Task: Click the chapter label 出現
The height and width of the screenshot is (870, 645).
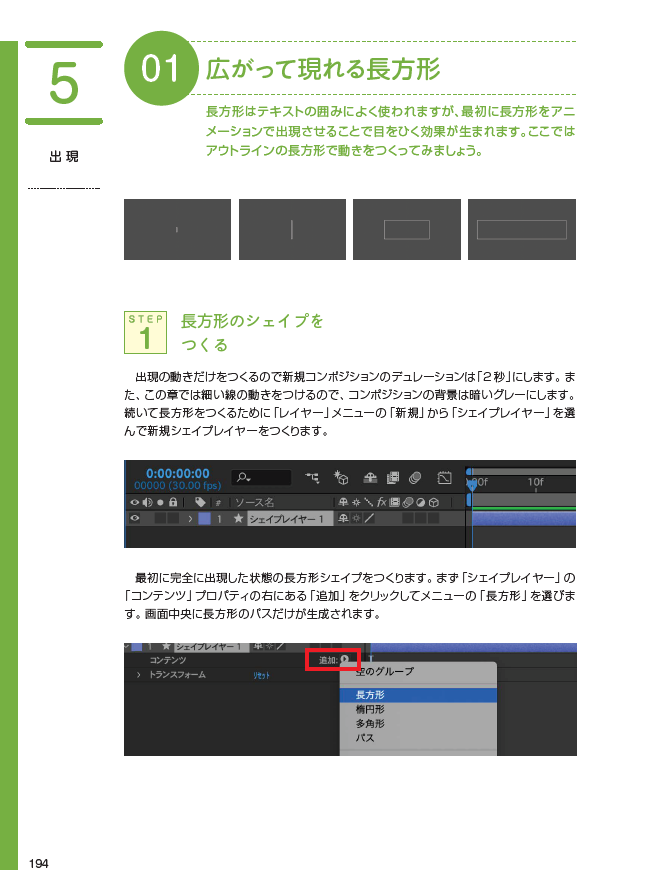Action: [64, 156]
